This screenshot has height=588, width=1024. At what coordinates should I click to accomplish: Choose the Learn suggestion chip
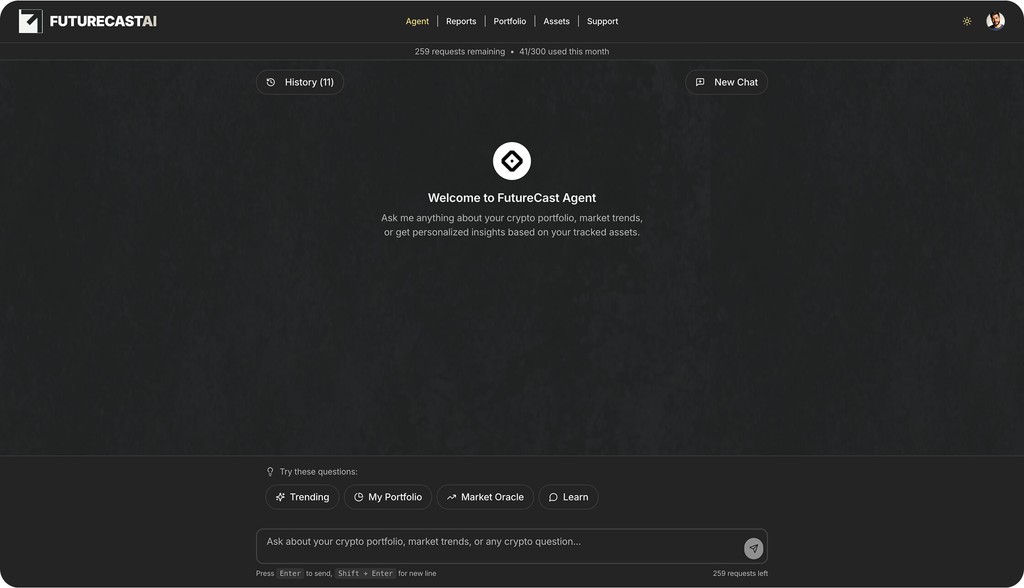click(x=568, y=497)
